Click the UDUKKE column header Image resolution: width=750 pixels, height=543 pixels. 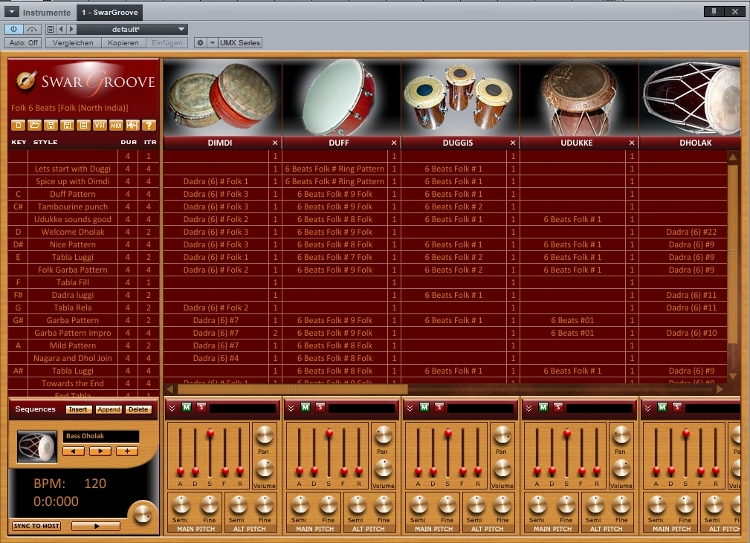(x=576, y=143)
